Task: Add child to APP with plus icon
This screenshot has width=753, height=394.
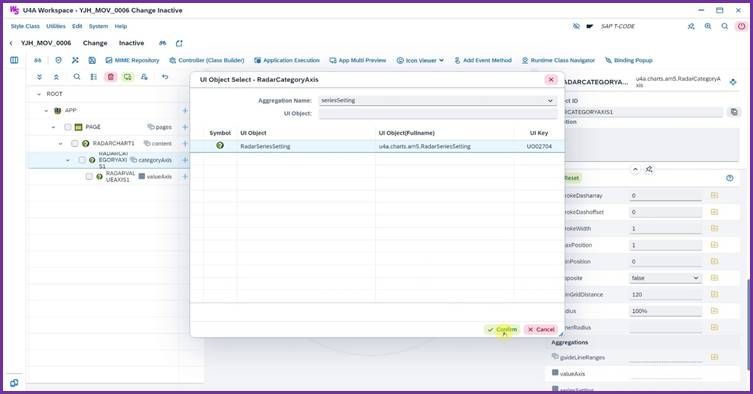Action: tap(185, 111)
